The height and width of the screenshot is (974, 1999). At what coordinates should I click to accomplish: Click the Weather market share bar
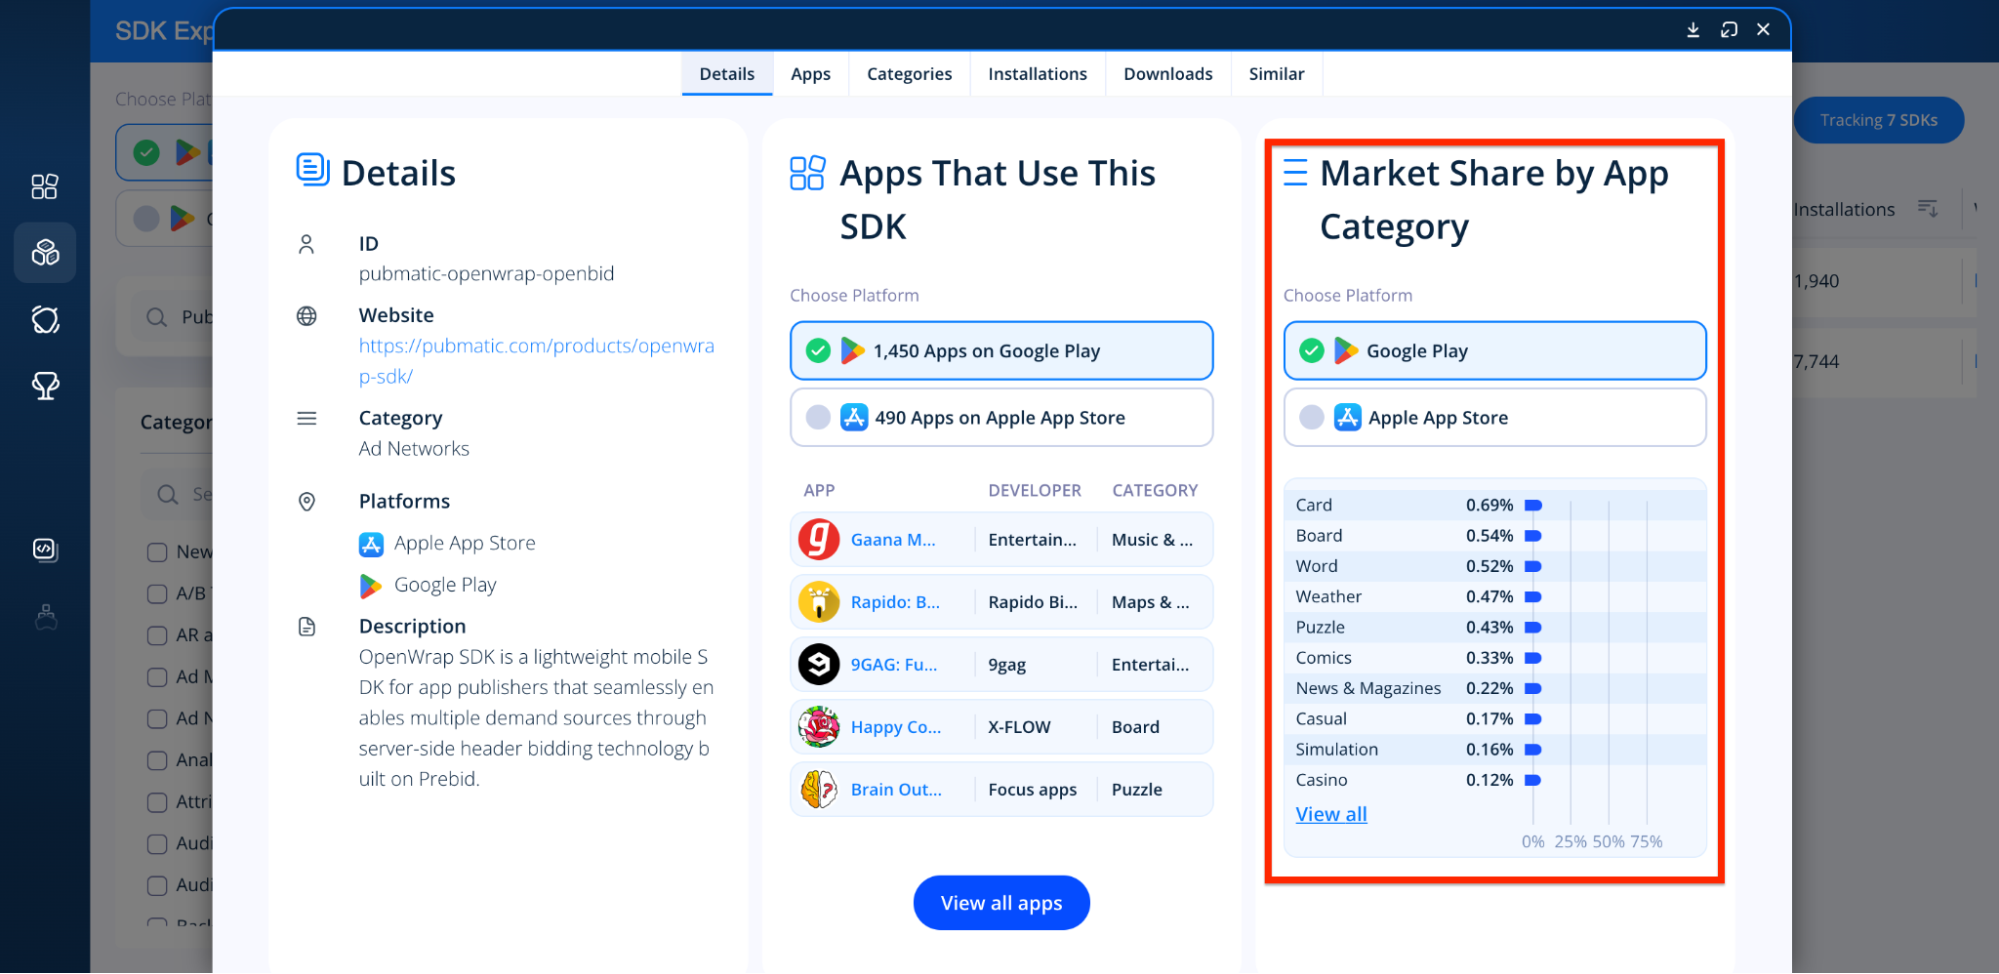[1533, 597]
